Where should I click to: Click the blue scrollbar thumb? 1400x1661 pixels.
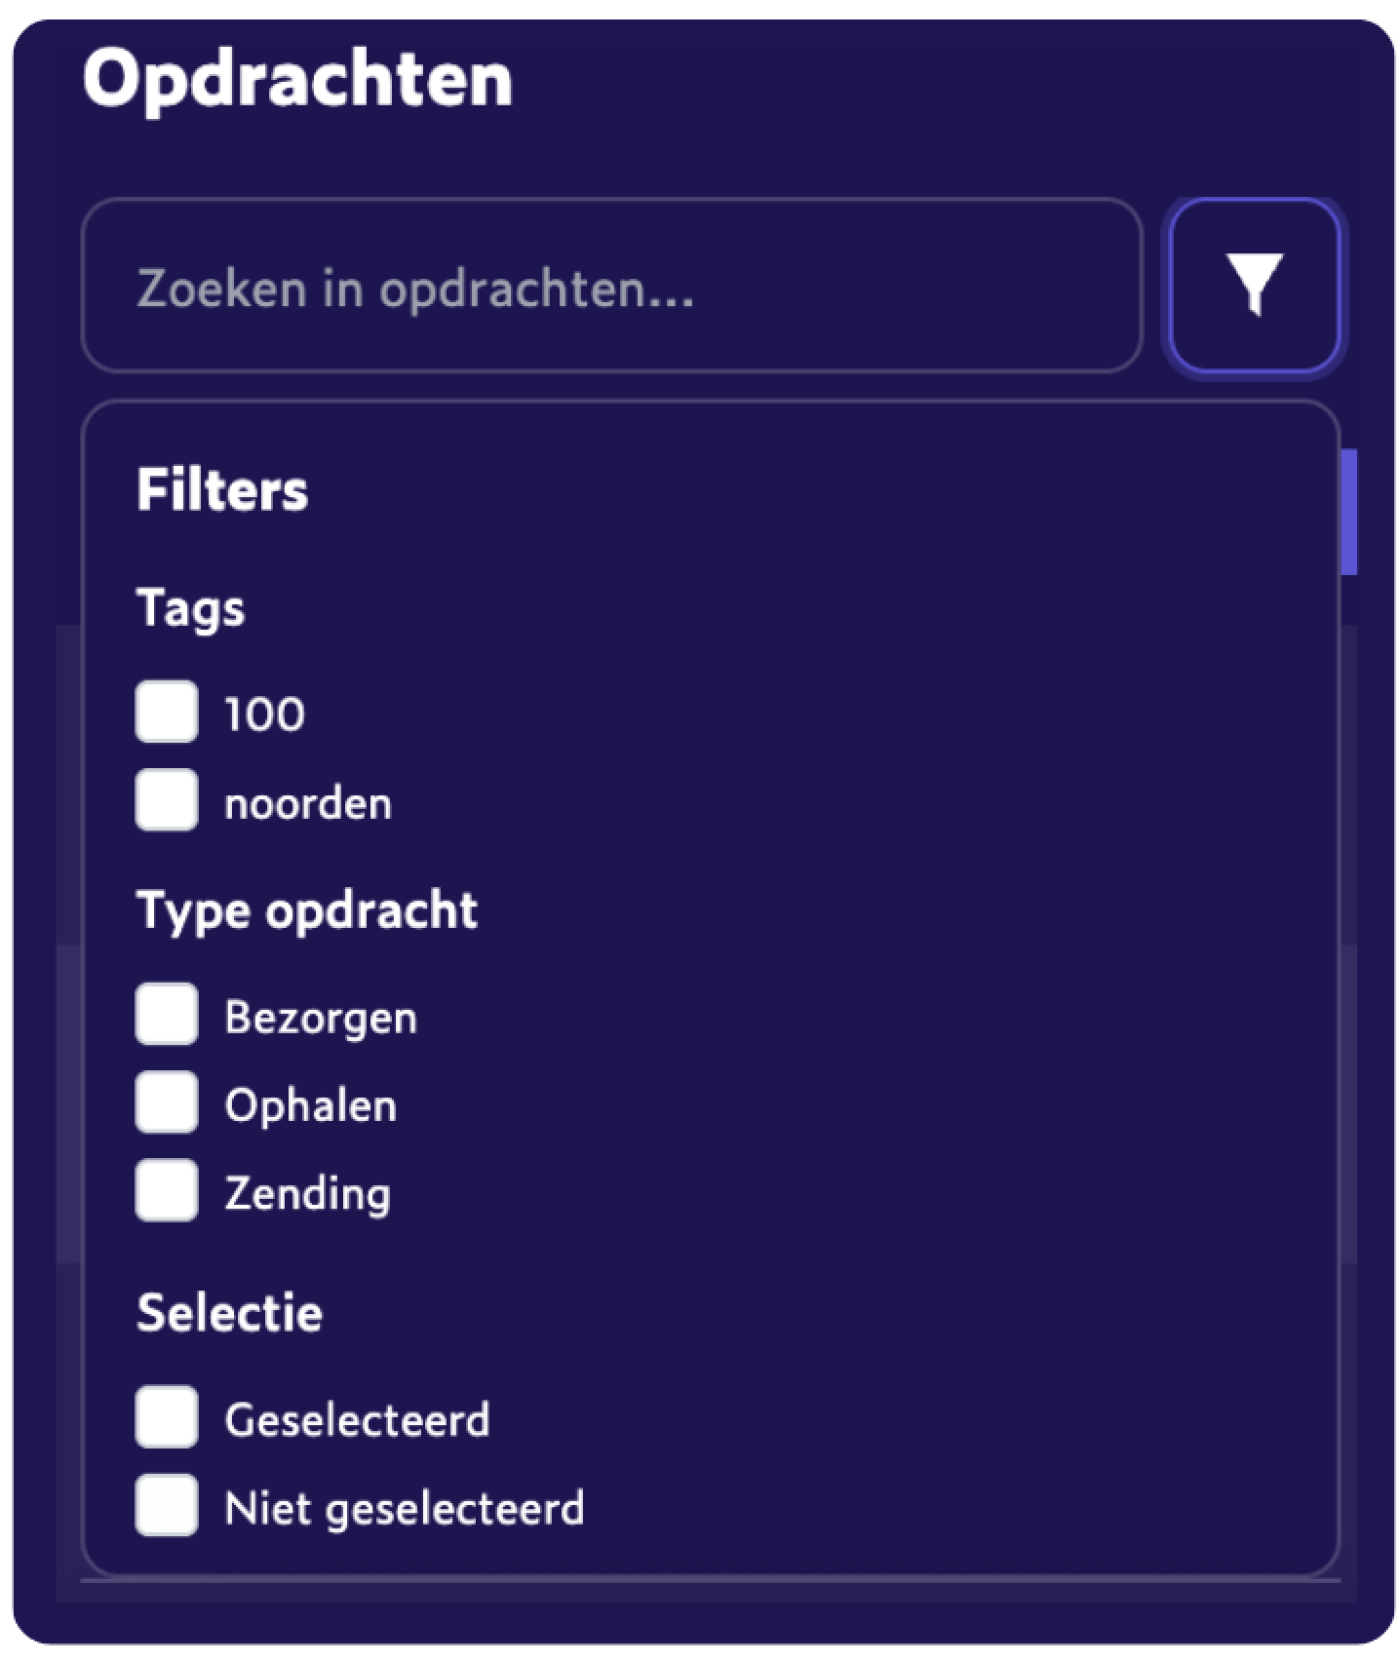[x=1349, y=512]
